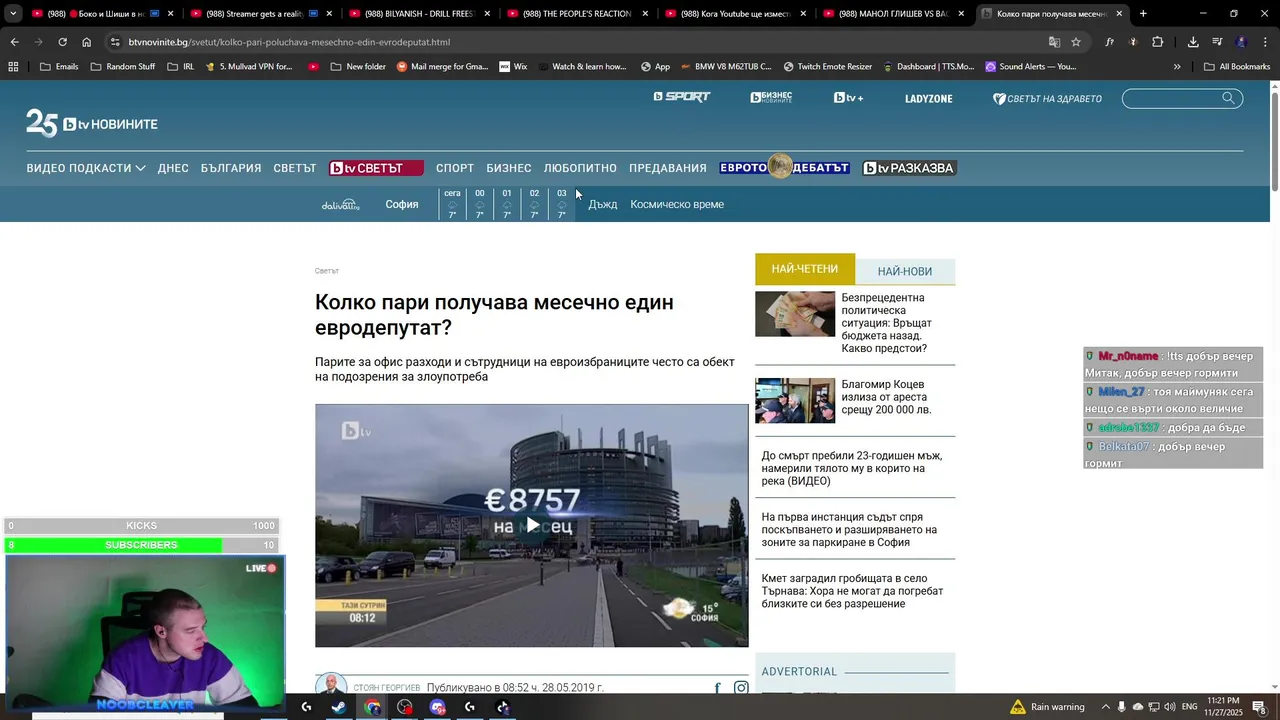1280x720 pixels.
Task: Open the Instagram icon below the video
Action: click(741, 688)
